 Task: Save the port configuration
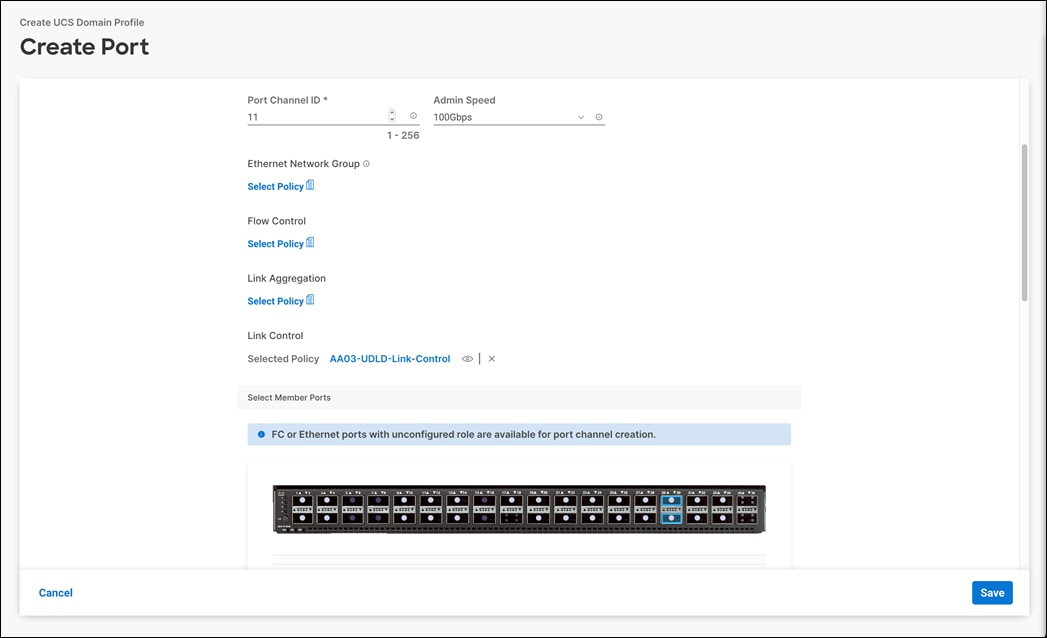991,592
